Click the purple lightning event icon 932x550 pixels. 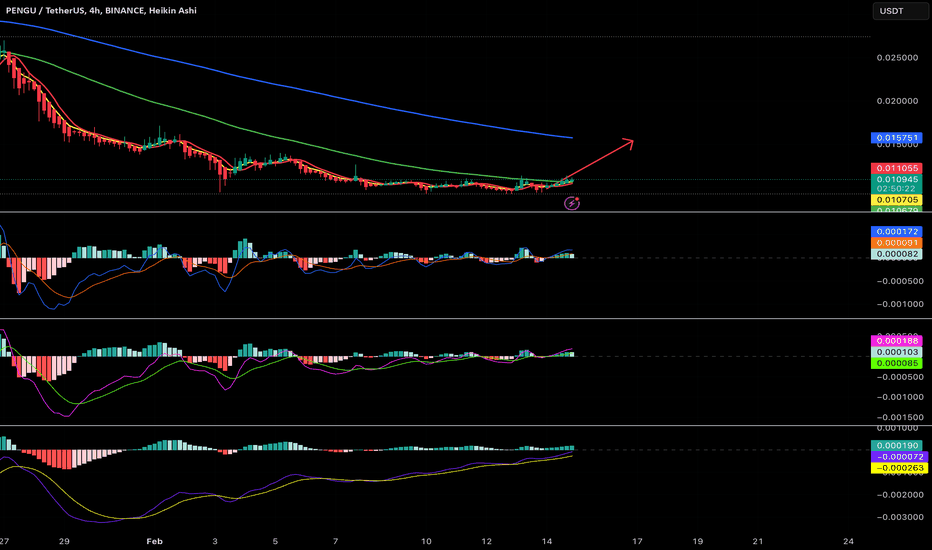572,204
